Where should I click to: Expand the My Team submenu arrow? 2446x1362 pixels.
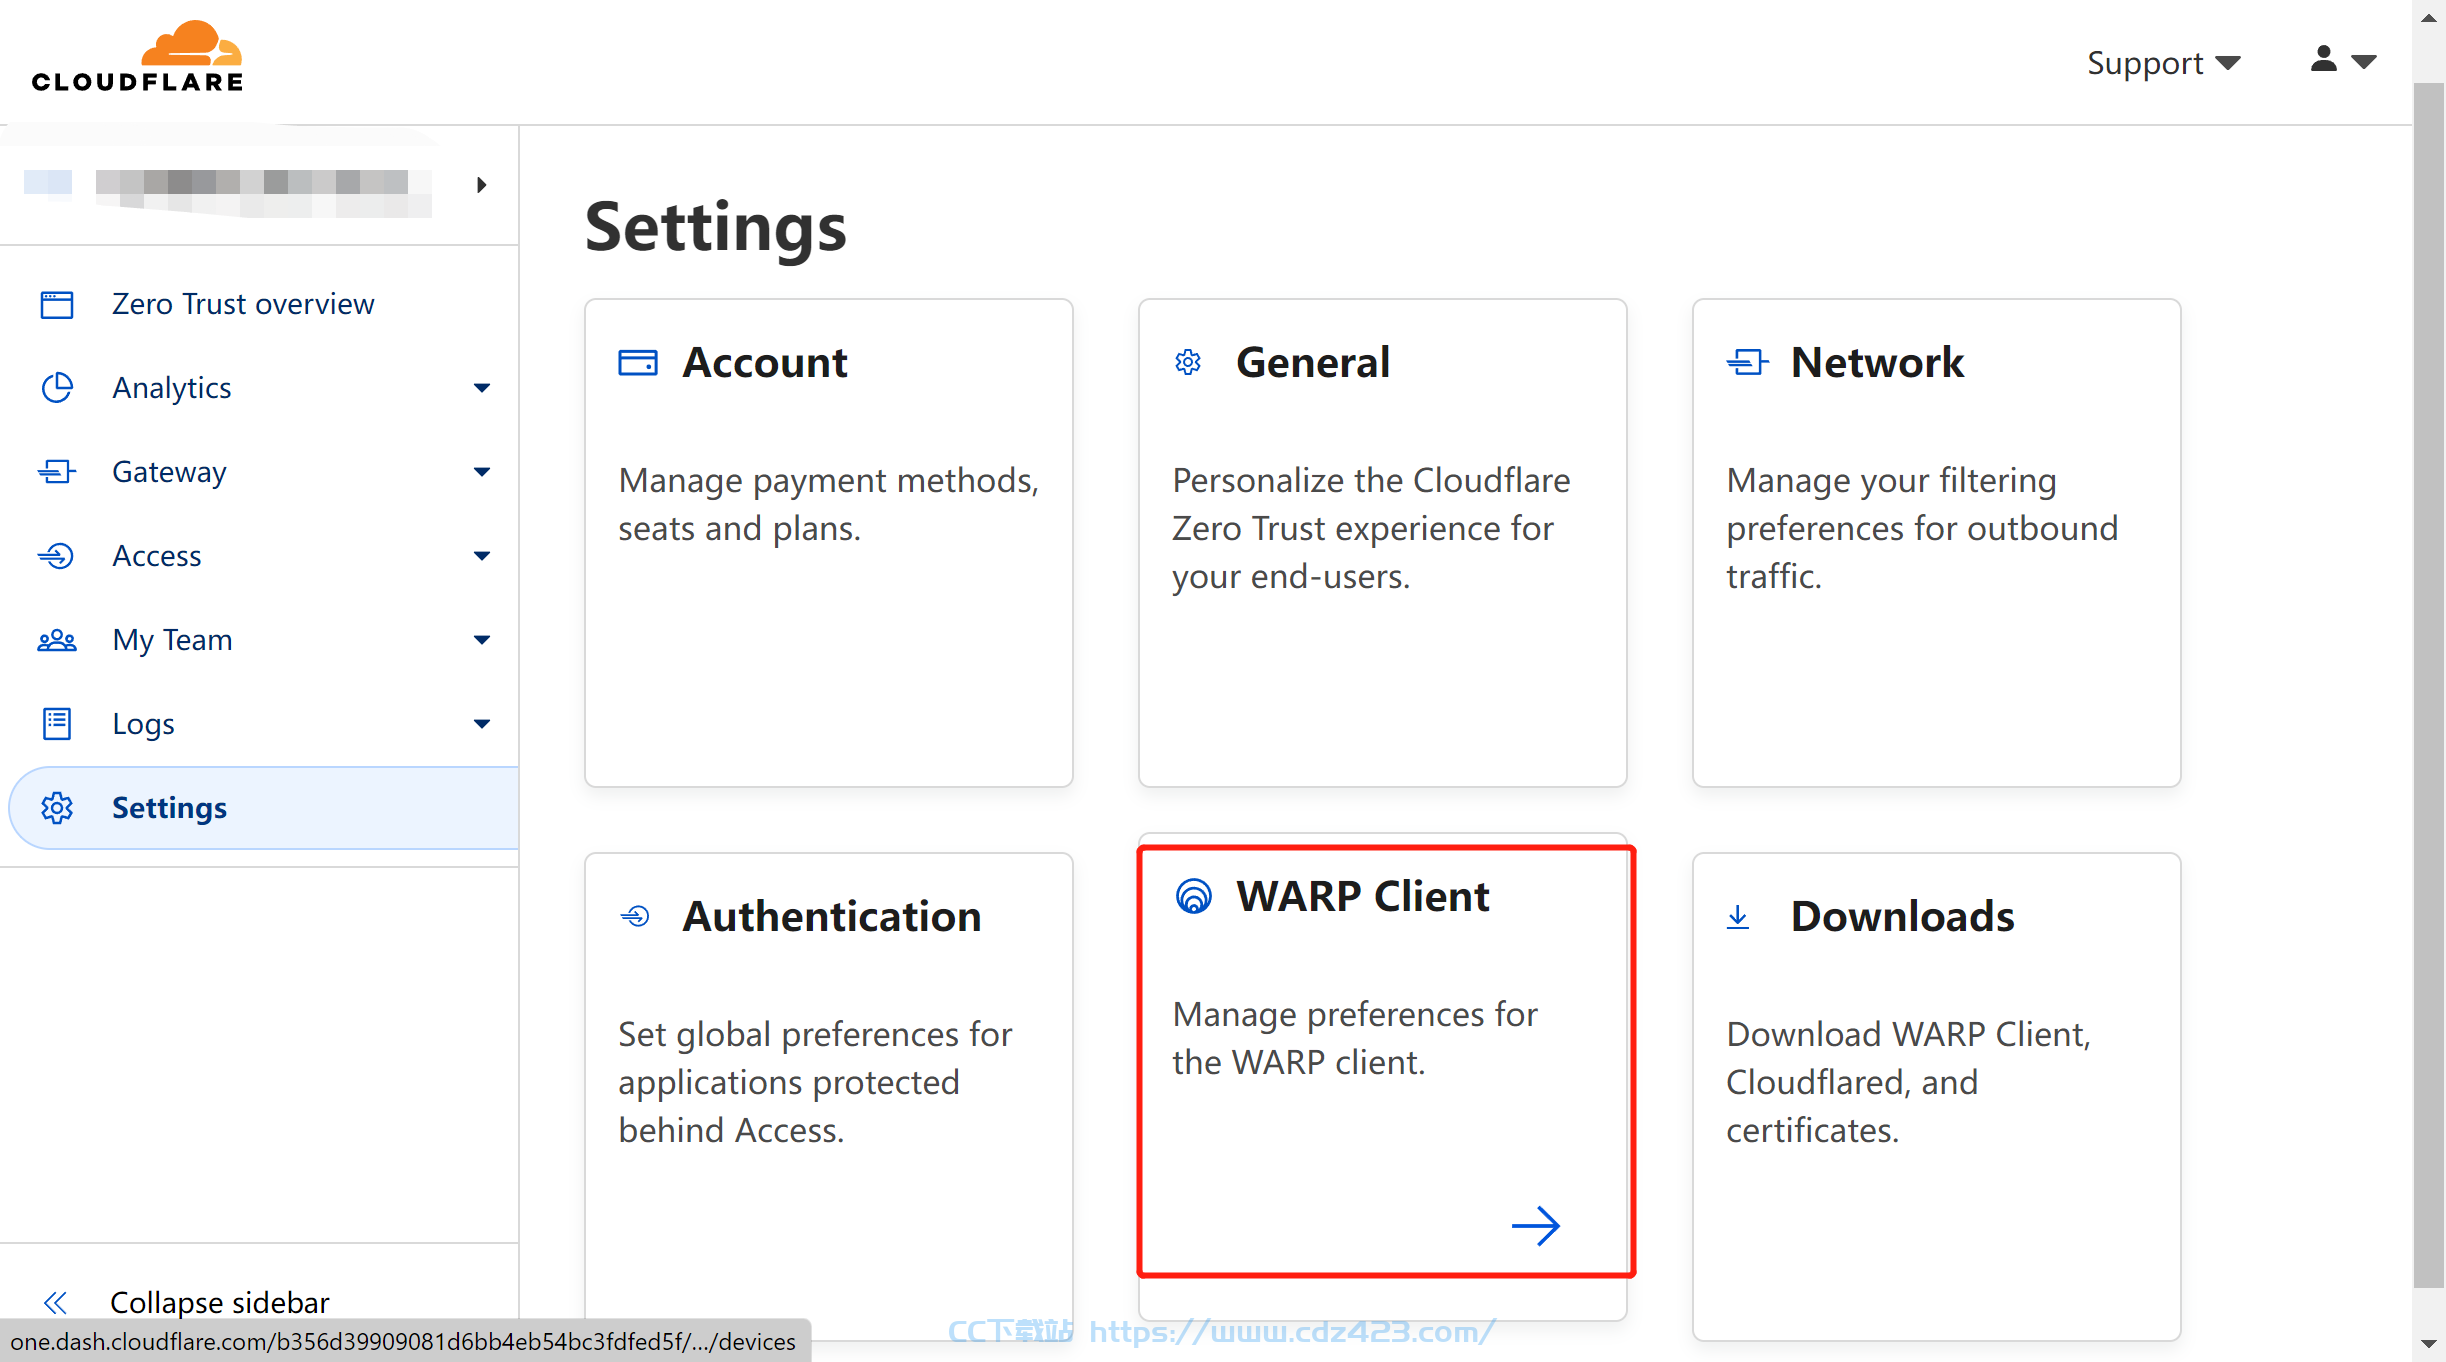click(x=482, y=640)
